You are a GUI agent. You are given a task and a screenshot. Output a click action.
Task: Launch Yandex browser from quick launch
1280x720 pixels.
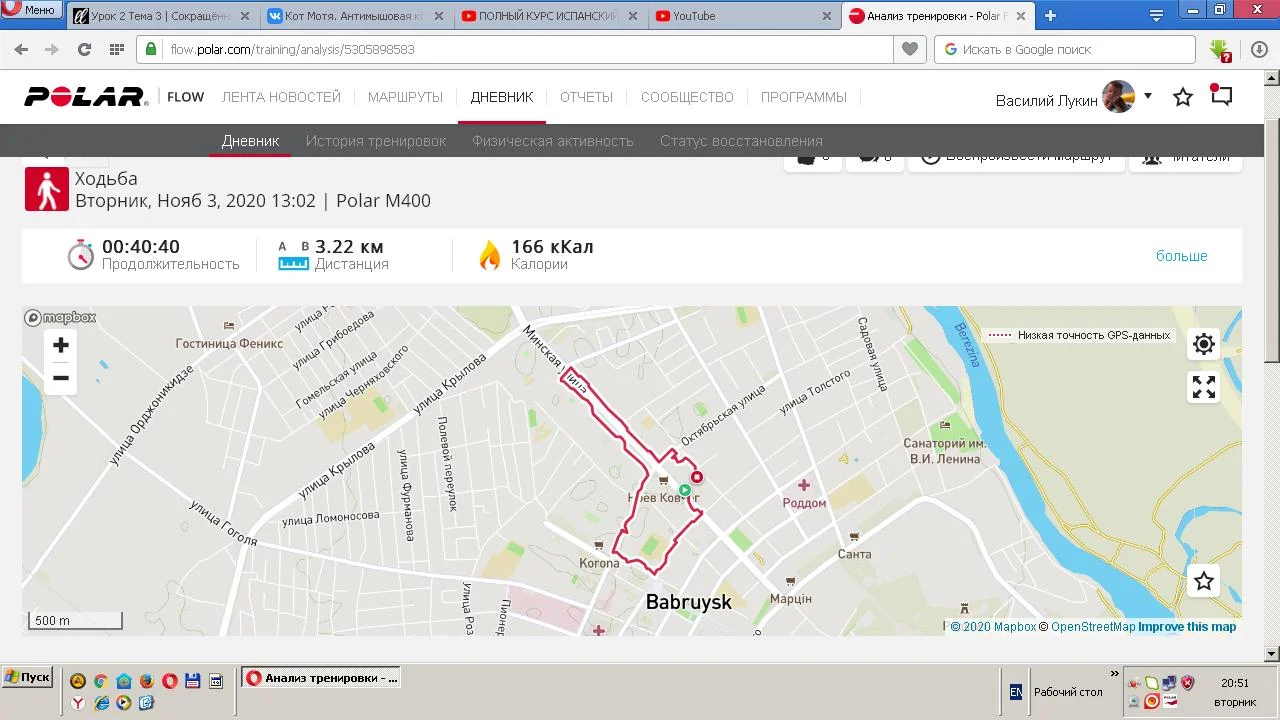pyautogui.click(x=77, y=703)
